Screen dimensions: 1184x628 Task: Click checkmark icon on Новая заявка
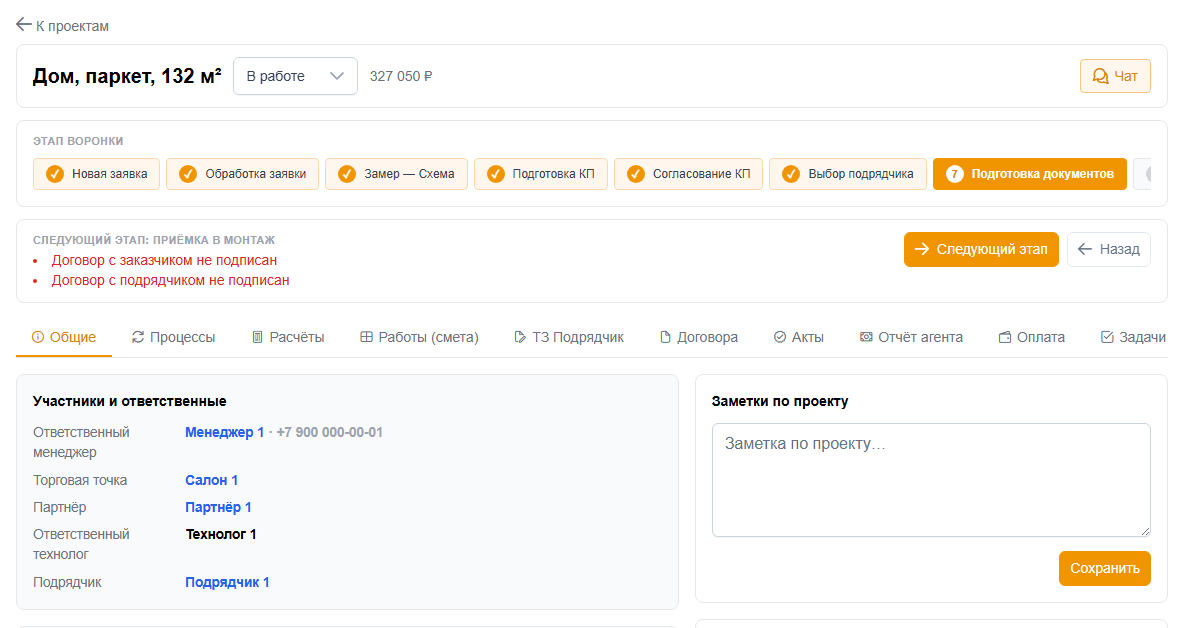(54, 174)
